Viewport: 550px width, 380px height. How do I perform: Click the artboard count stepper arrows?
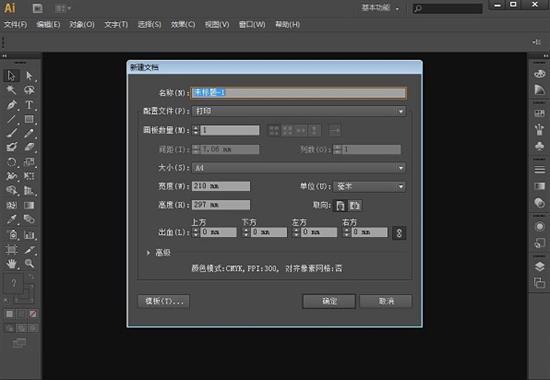tap(196, 130)
